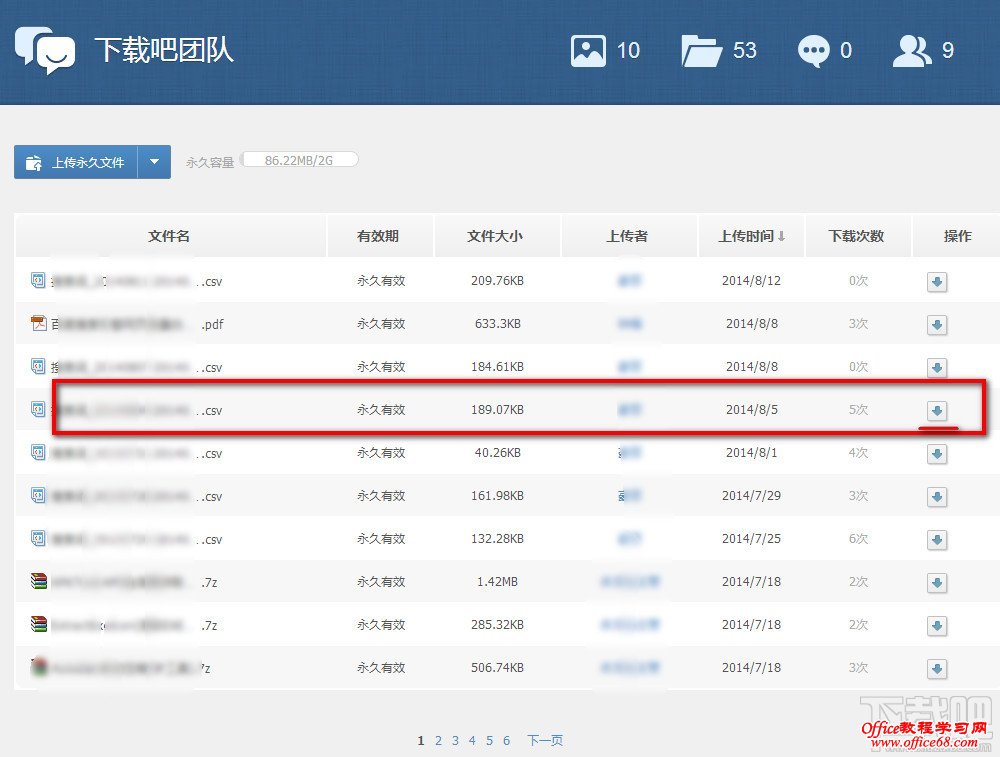Click the uploader name on the 1.42MB row
The height and width of the screenshot is (757, 1000).
[x=629, y=582]
